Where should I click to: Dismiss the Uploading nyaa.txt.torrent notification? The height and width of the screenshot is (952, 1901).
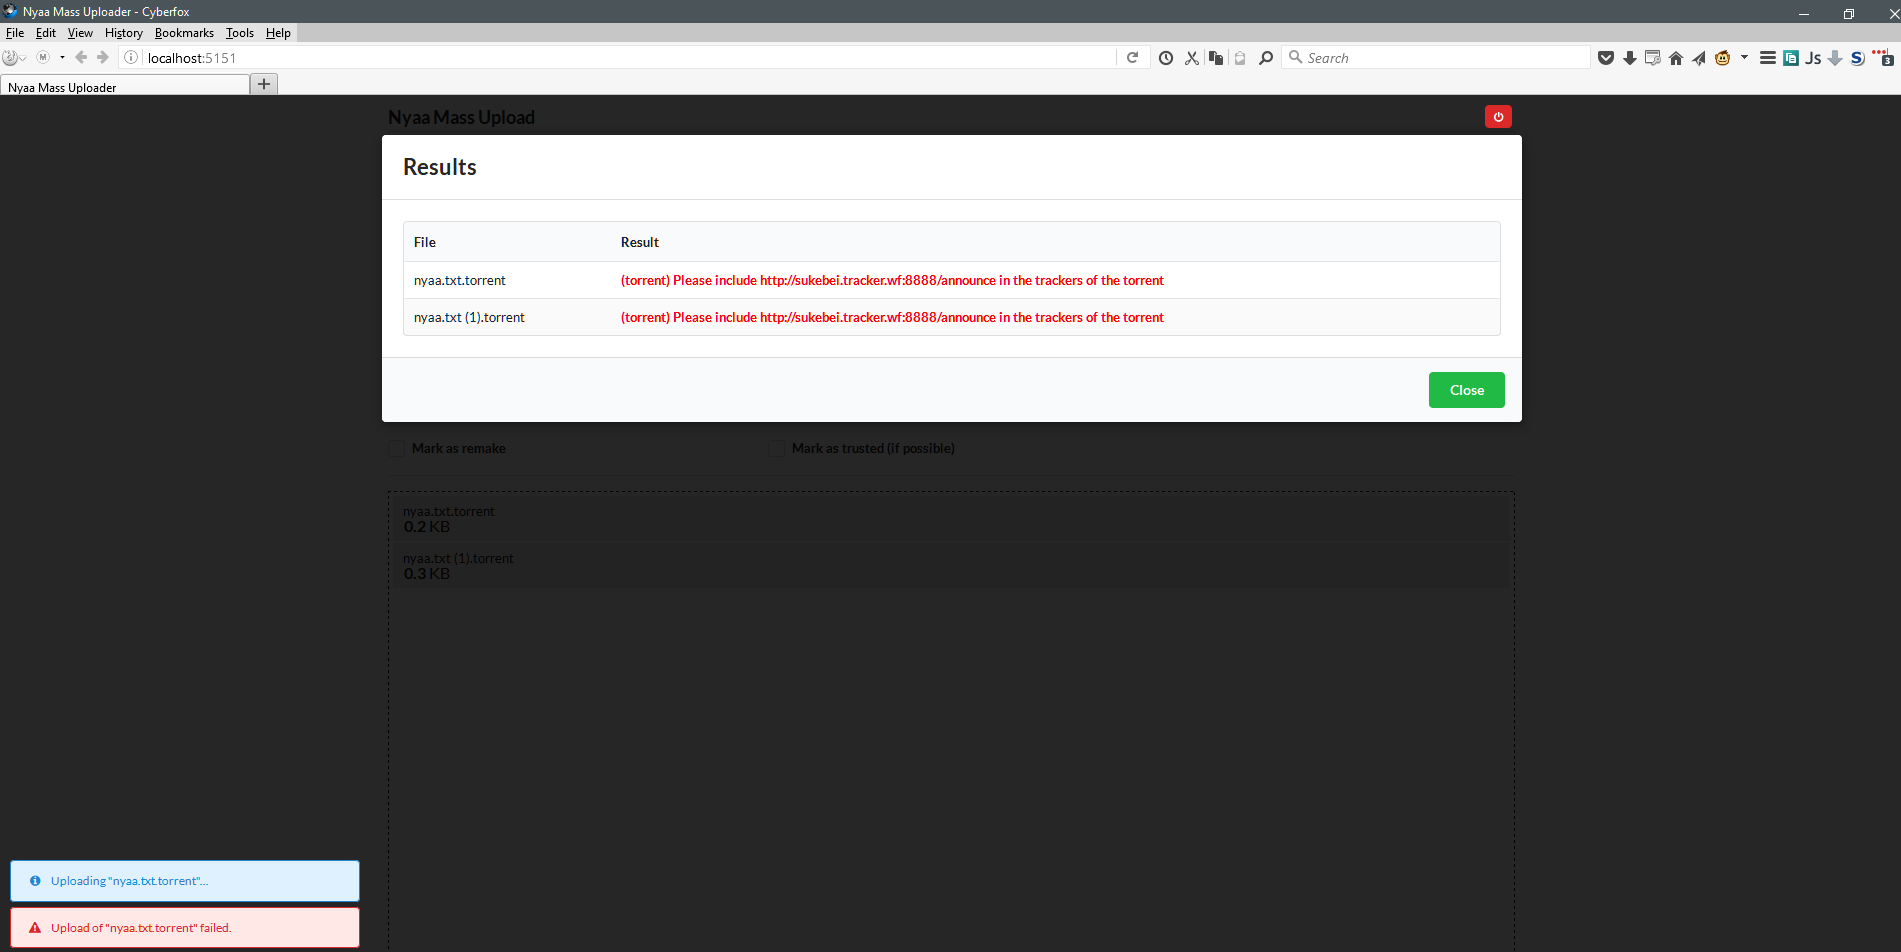pos(185,881)
